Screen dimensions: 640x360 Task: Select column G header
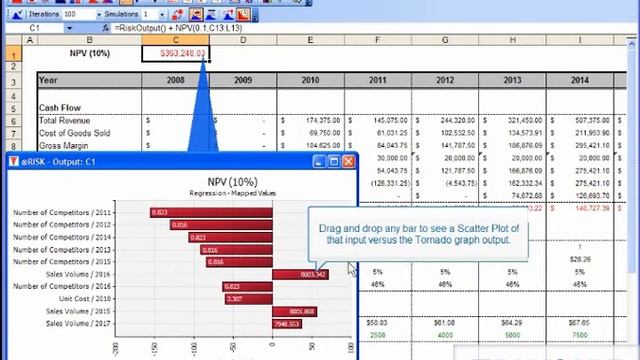445,40
